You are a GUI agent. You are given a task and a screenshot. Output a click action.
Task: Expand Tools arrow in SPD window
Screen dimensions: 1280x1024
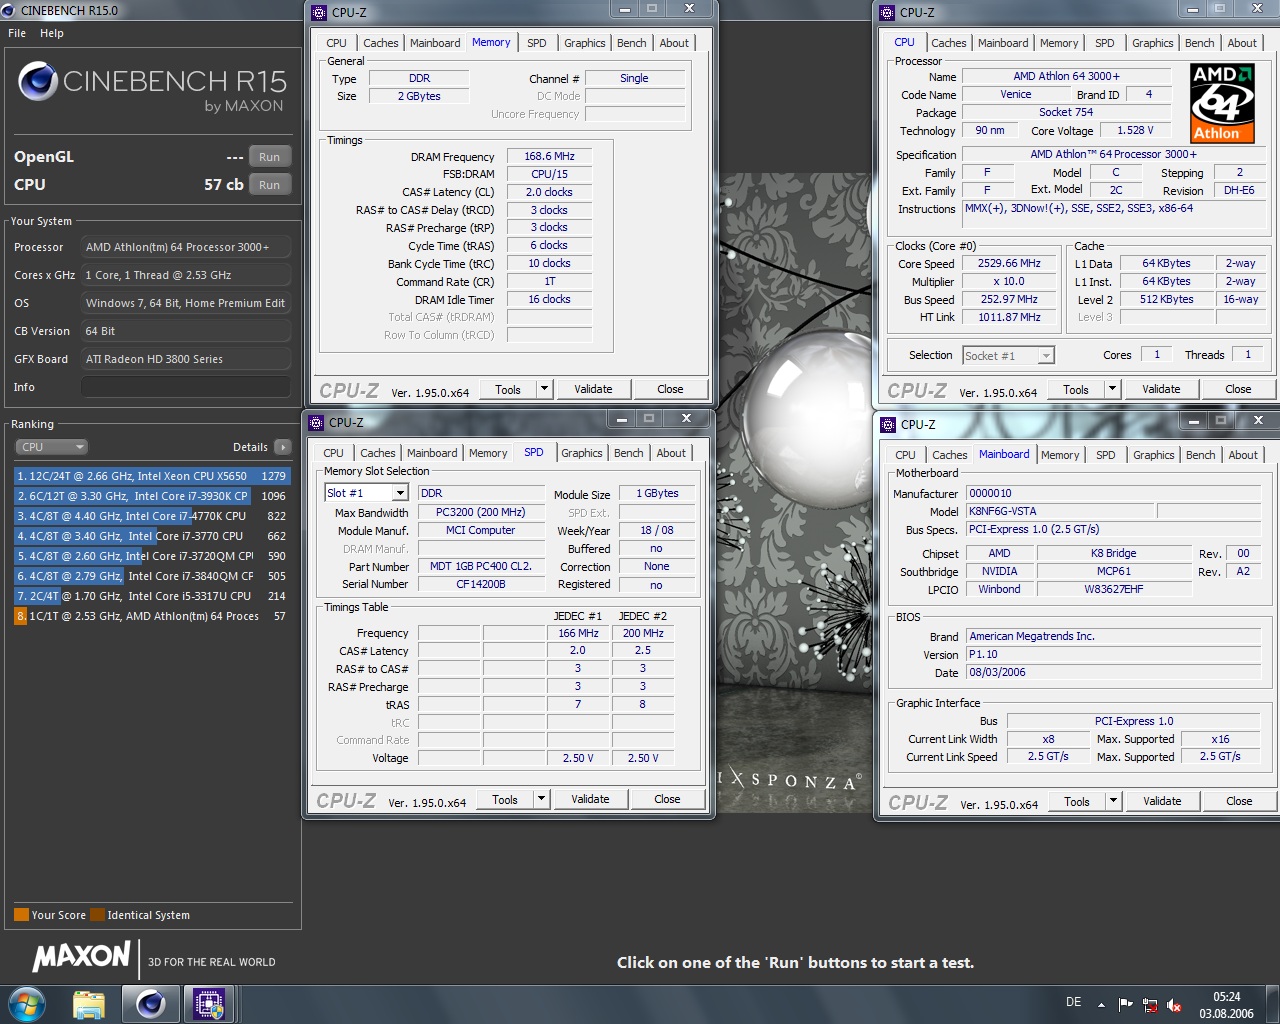[542, 799]
